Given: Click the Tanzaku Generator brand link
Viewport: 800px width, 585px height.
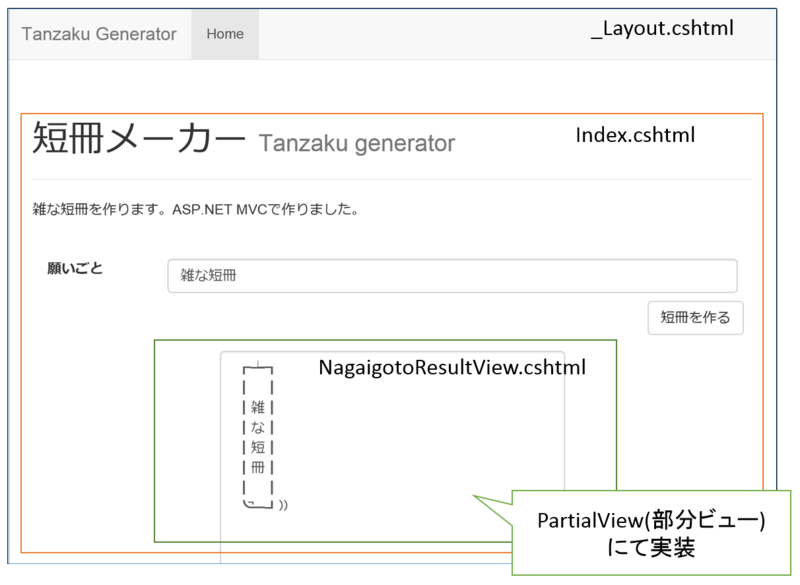Looking at the screenshot, I should click(x=99, y=34).
